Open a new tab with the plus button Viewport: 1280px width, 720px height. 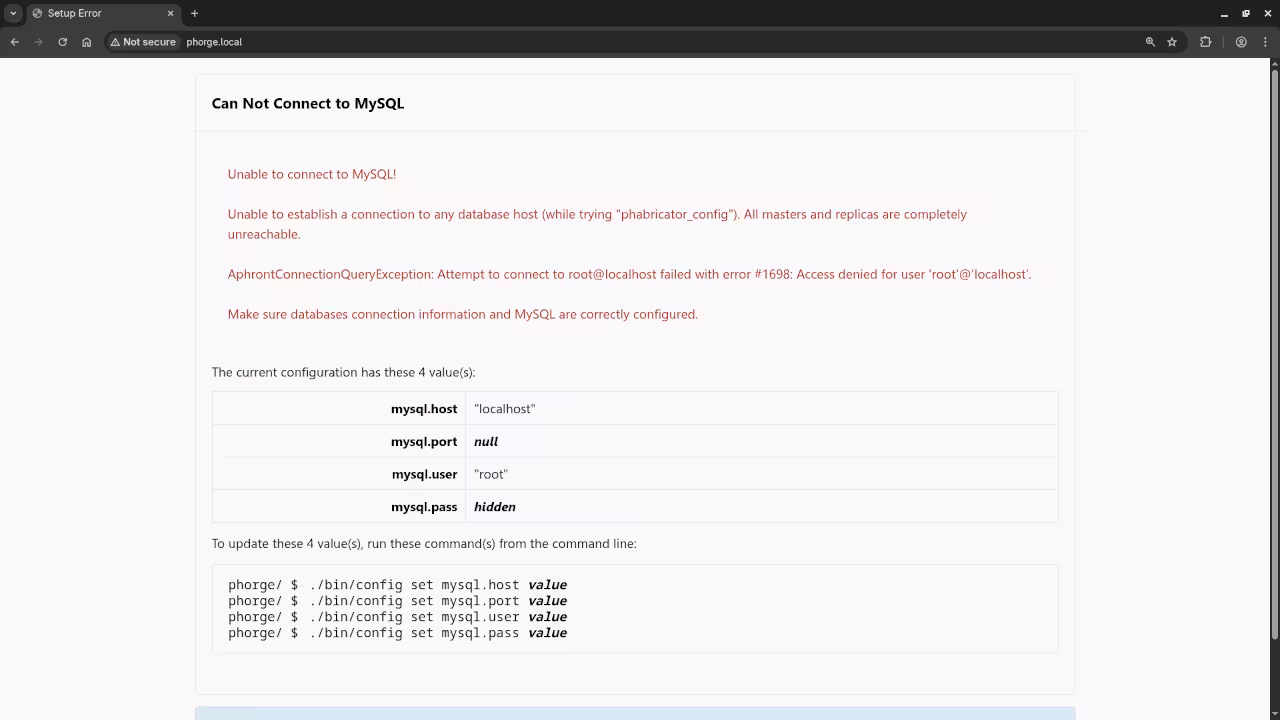pyautogui.click(x=194, y=13)
